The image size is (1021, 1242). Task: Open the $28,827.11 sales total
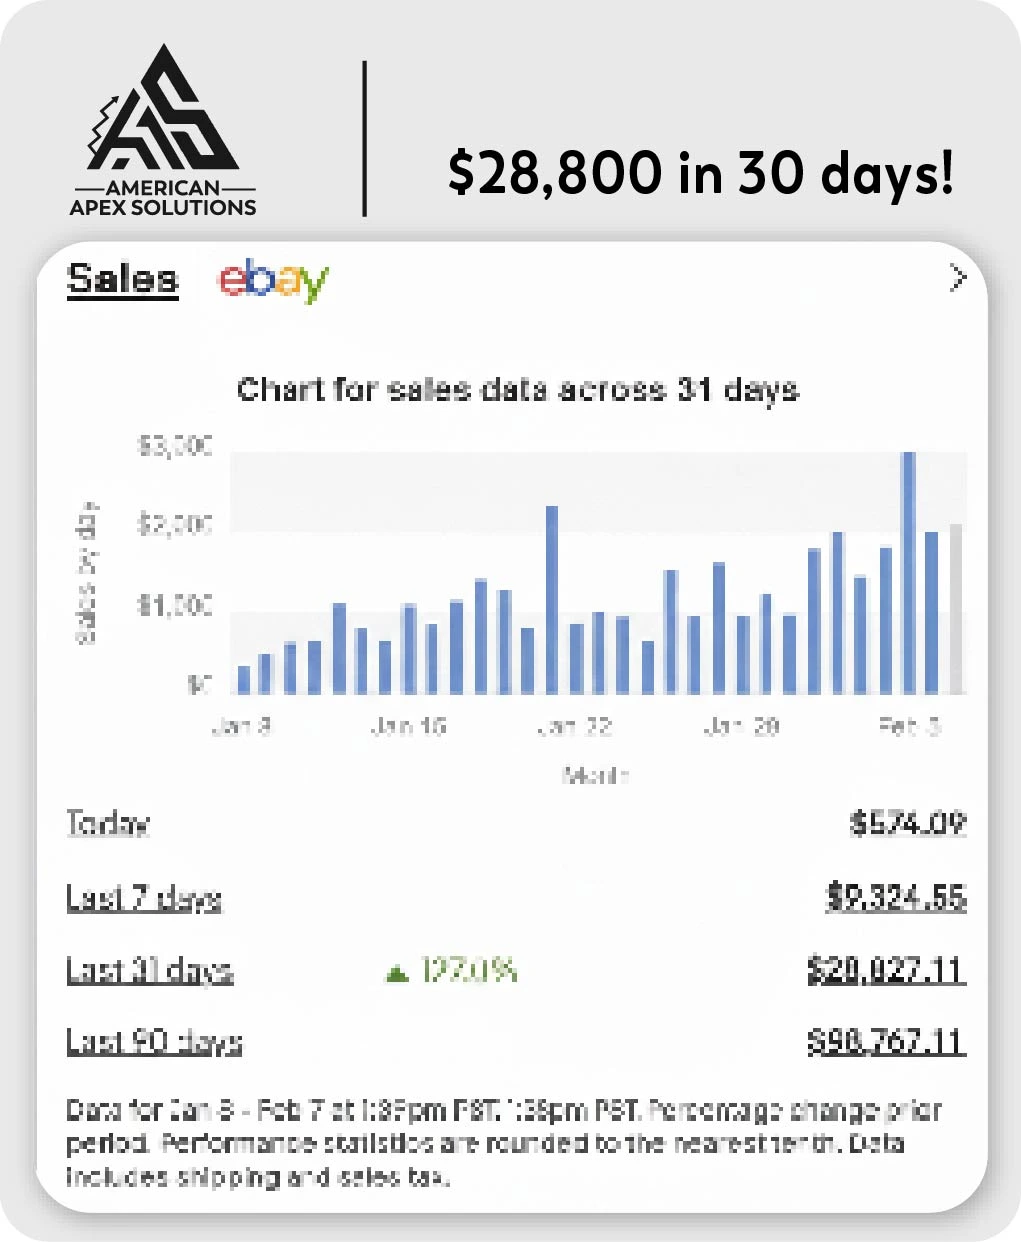(x=886, y=971)
